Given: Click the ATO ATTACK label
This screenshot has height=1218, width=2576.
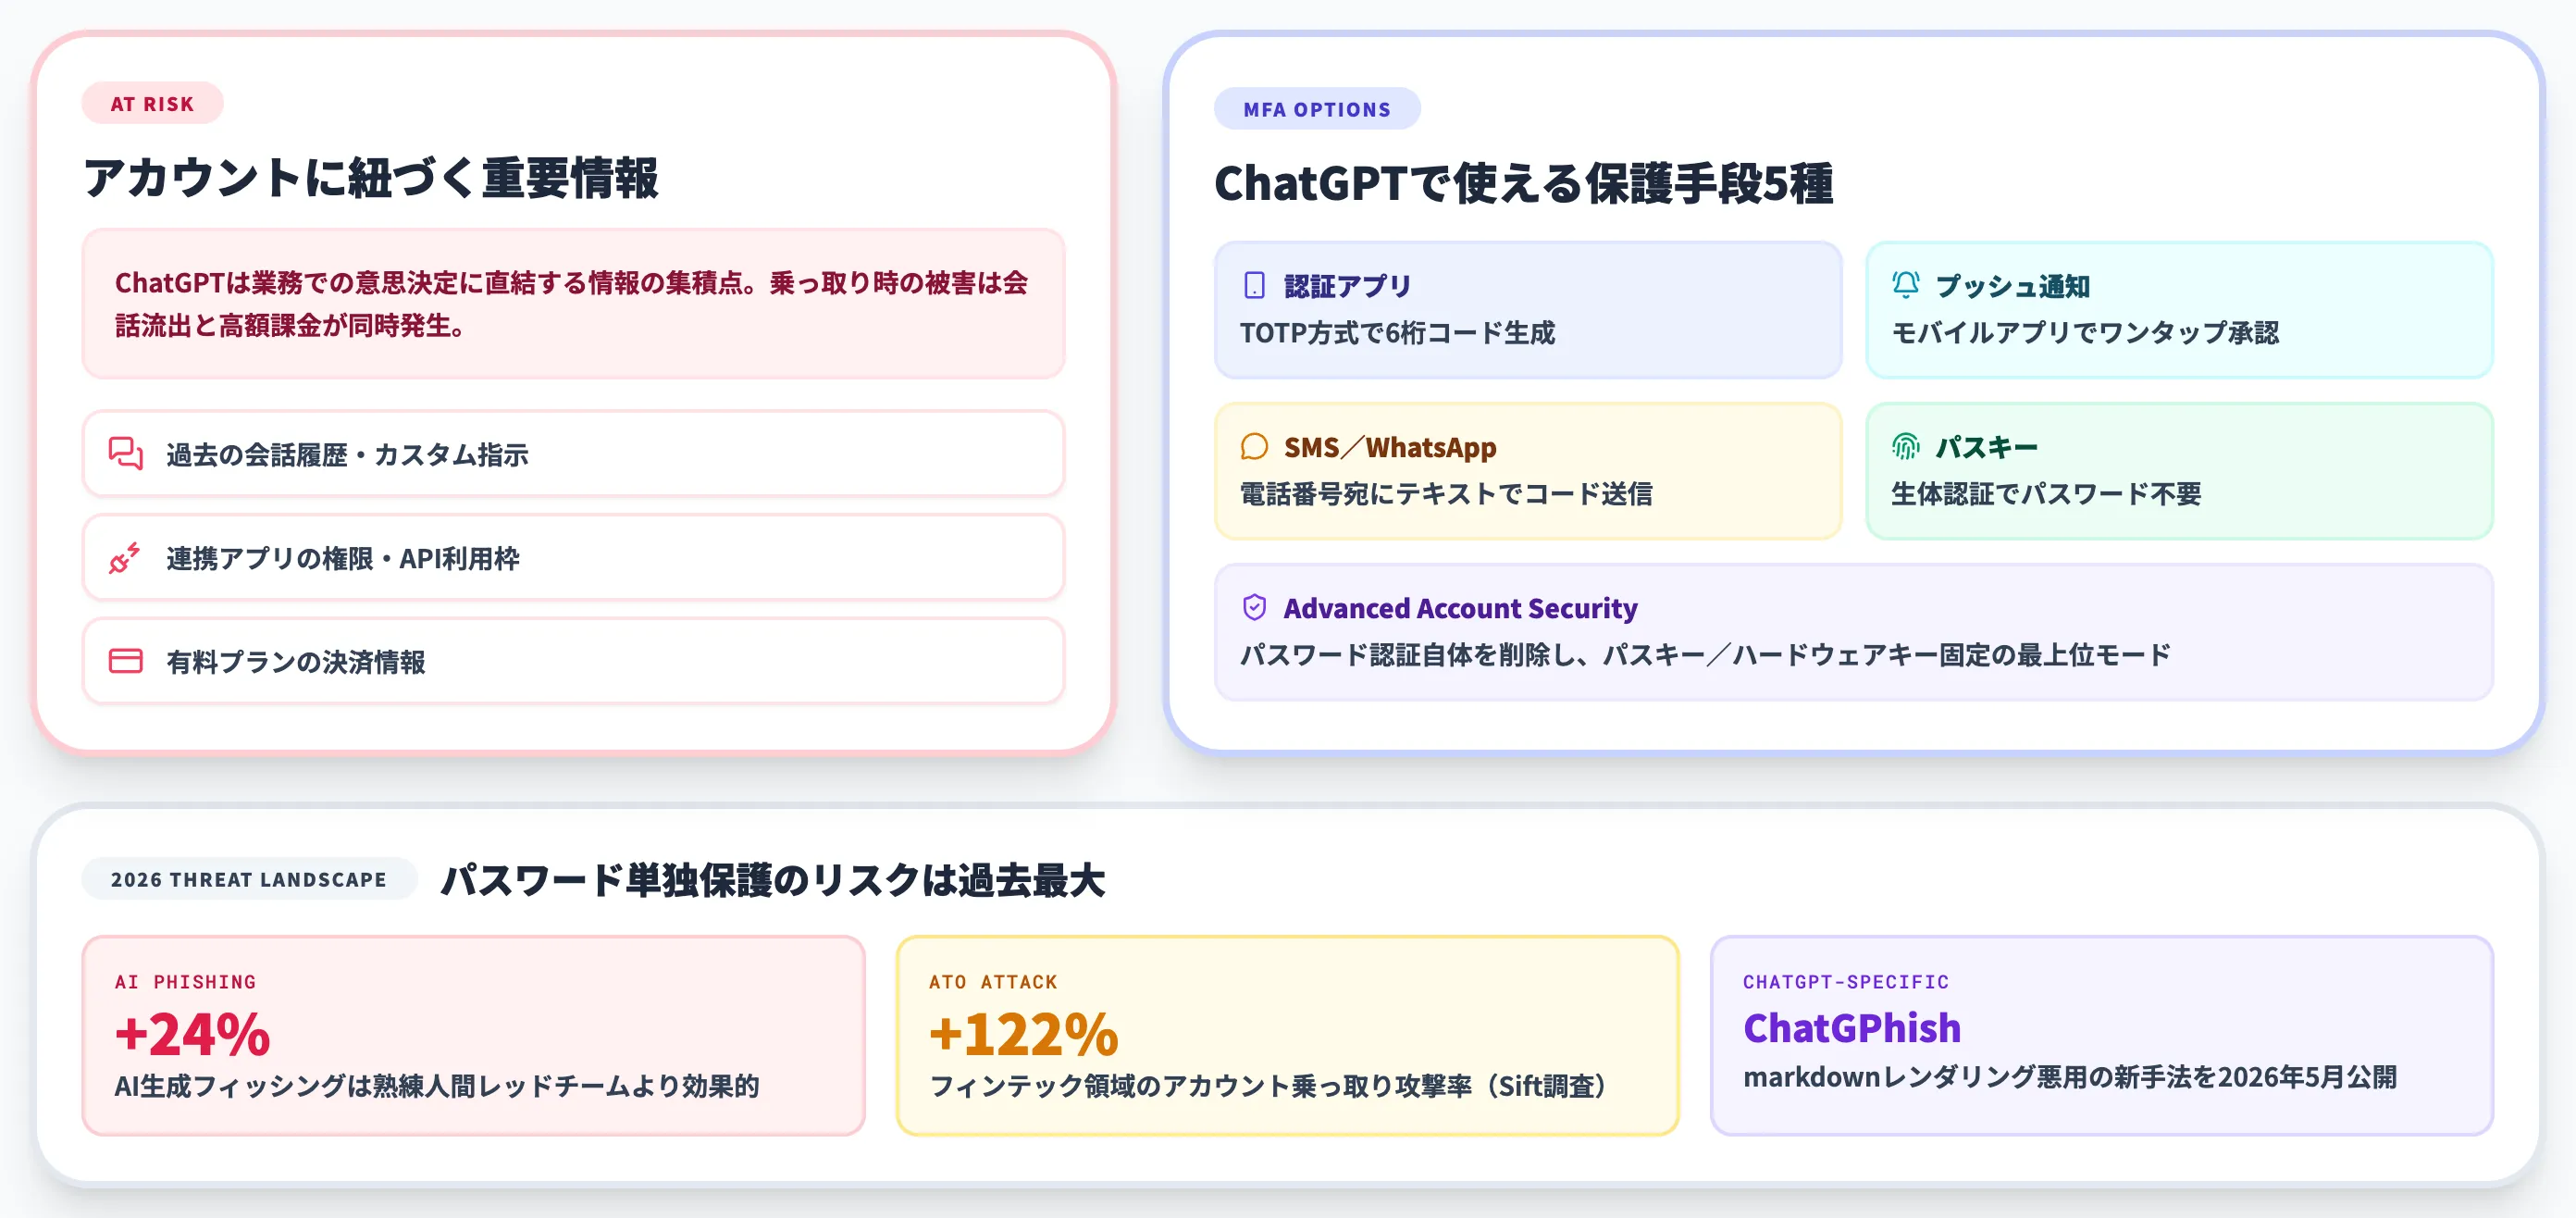Looking at the screenshot, I should point(993,982).
